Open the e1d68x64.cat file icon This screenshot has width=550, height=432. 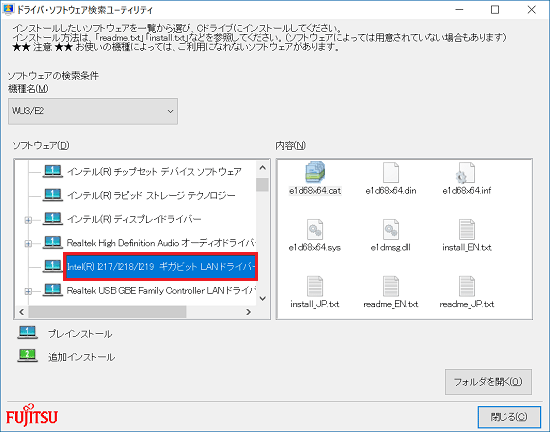coord(315,172)
